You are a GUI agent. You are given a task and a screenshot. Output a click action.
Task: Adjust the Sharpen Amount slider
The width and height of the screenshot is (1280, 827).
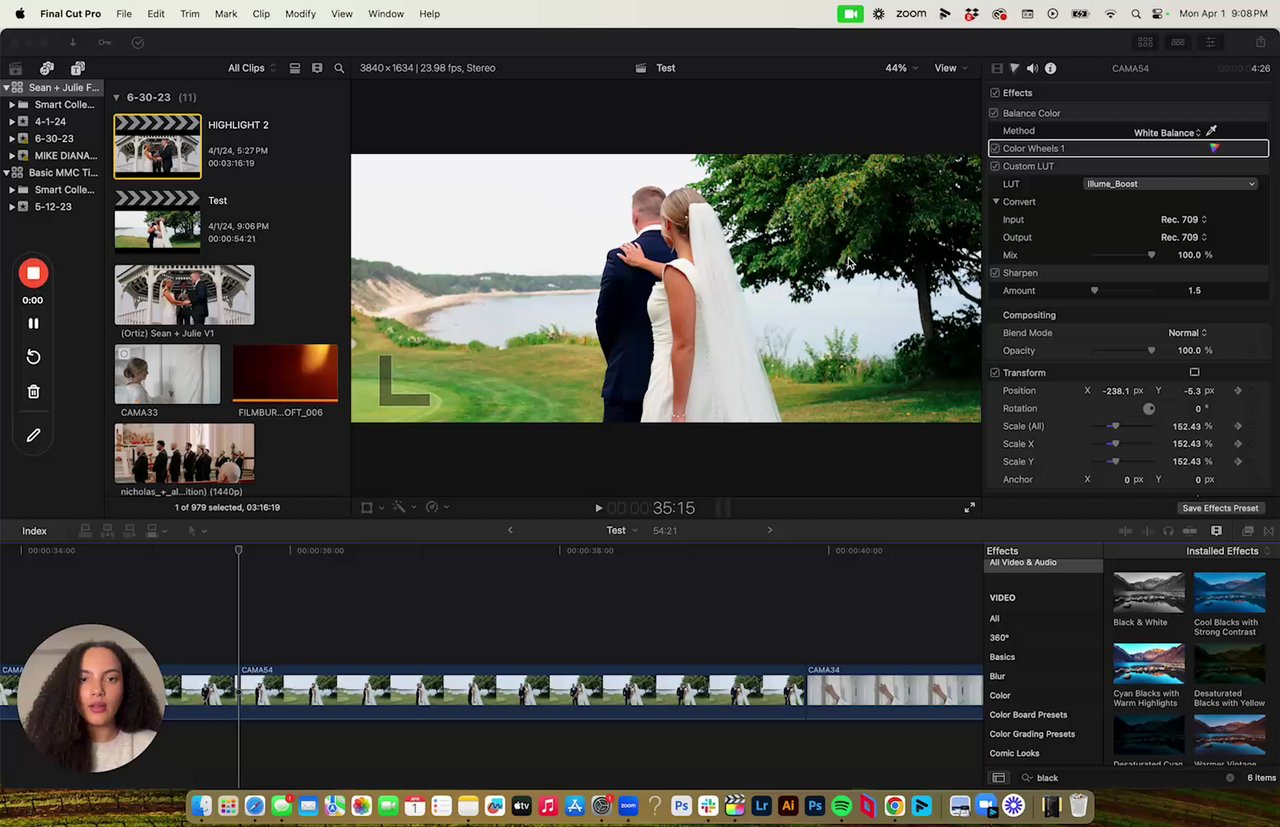[x=1094, y=291]
